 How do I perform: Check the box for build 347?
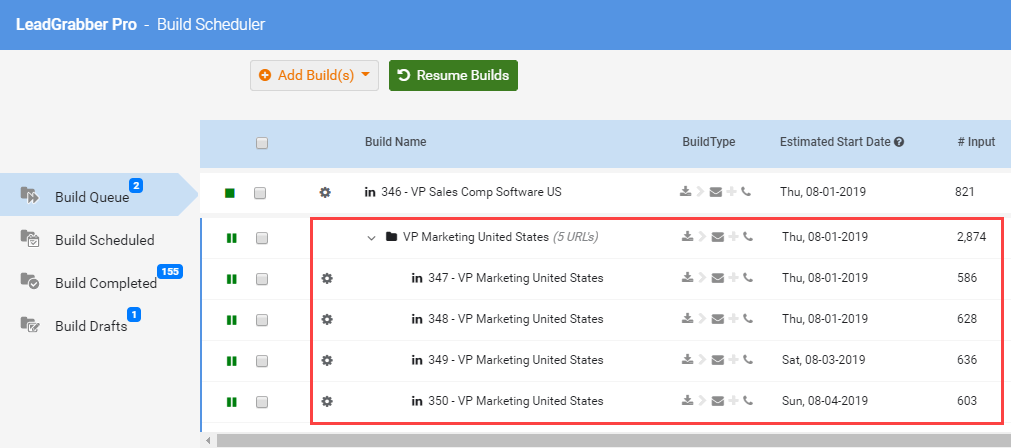(262, 279)
